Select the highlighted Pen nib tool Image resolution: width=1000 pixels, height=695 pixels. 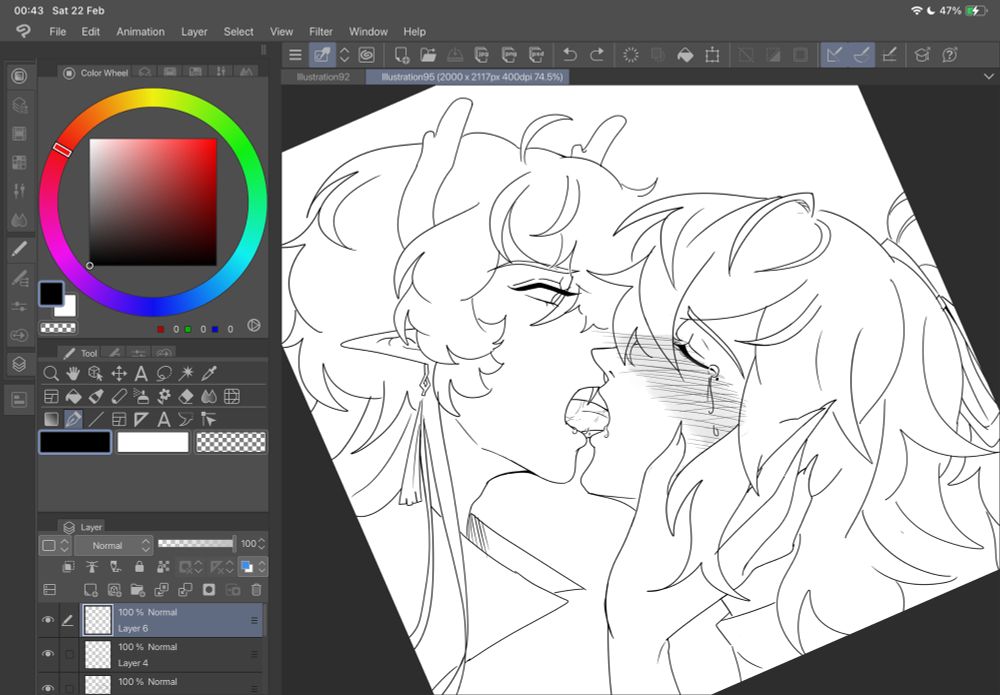pos(73,419)
